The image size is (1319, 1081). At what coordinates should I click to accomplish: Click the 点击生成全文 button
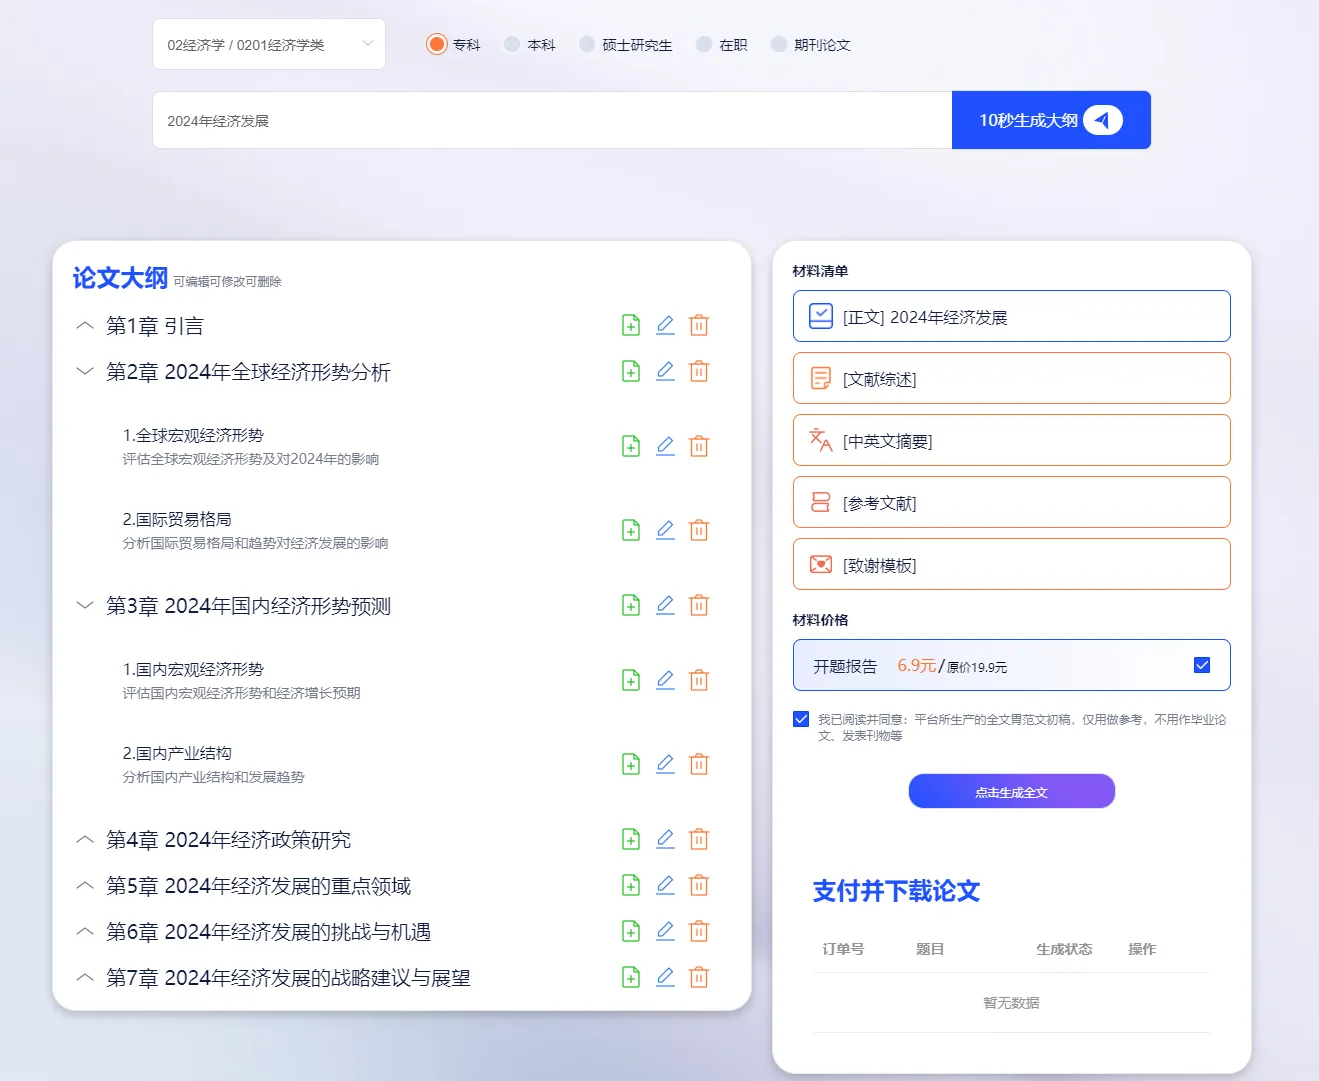[1011, 791]
